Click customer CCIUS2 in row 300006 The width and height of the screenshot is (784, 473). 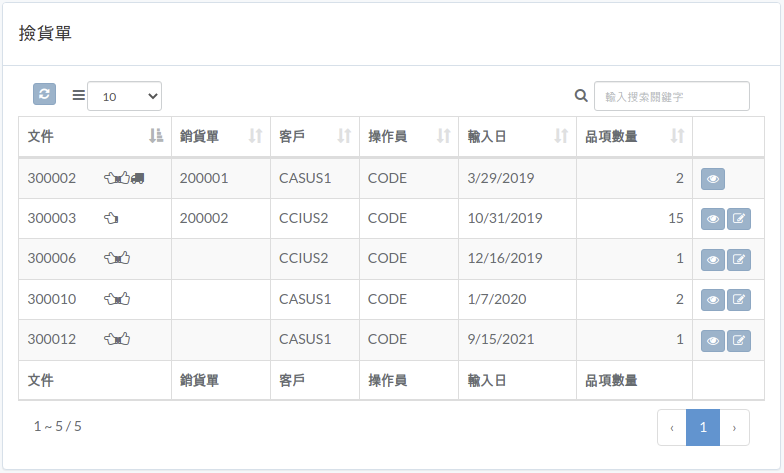(x=304, y=258)
